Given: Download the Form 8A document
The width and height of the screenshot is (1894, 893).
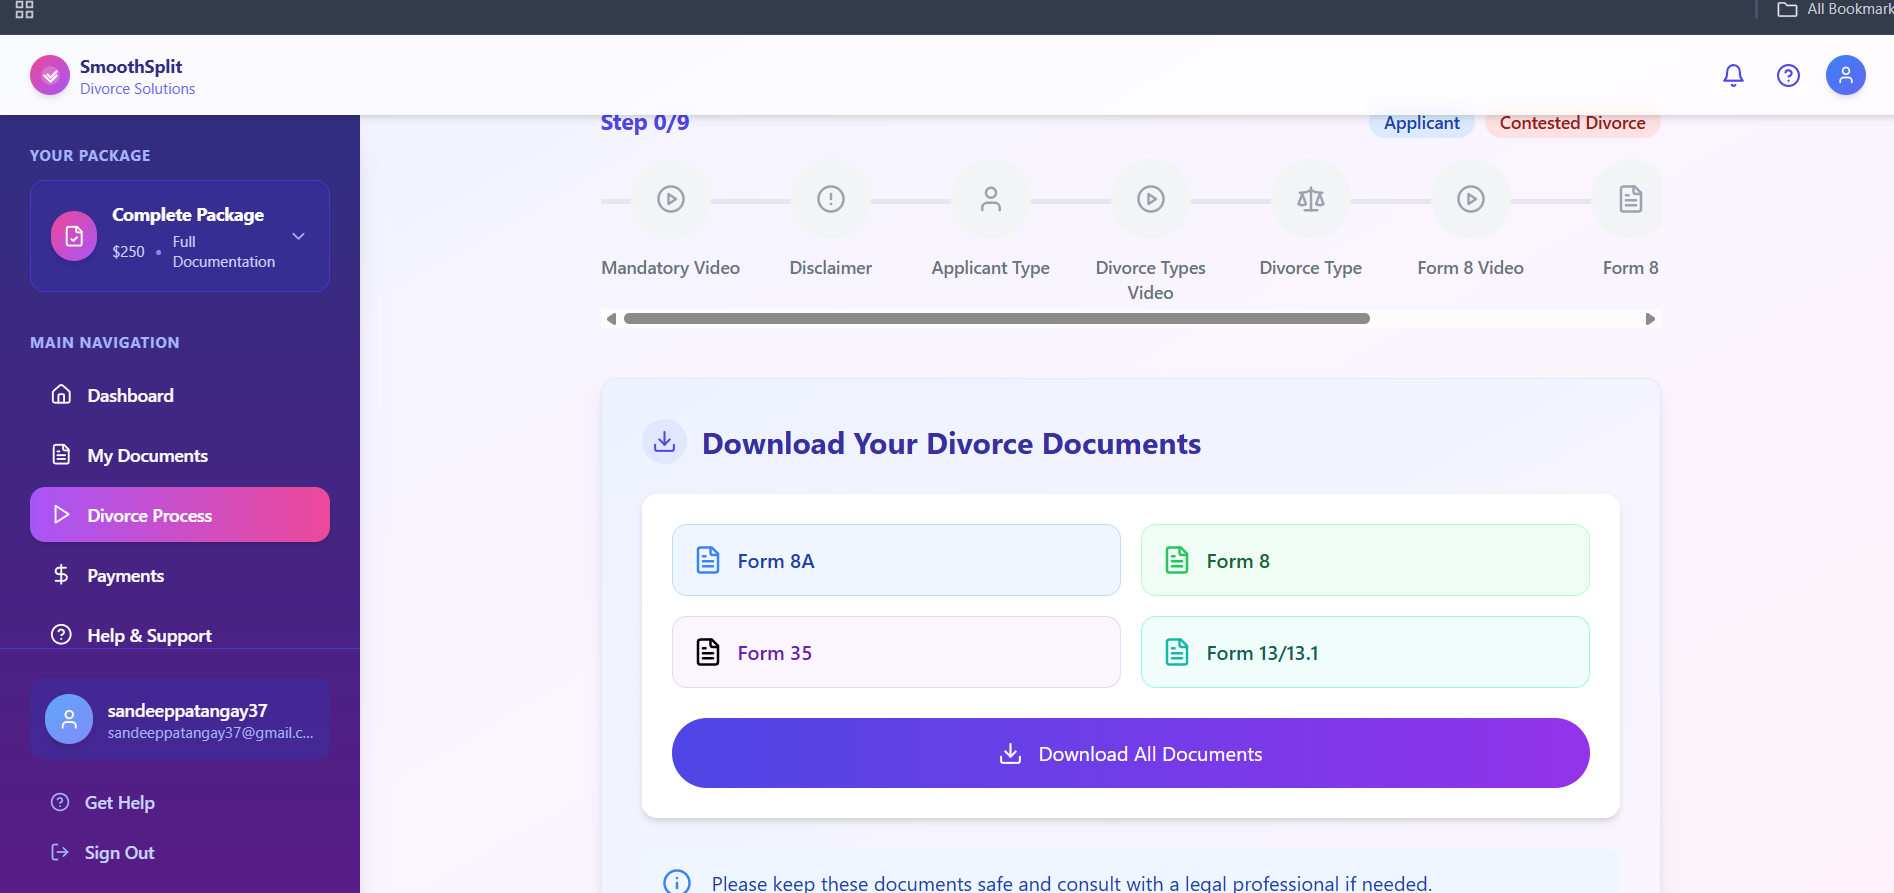Looking at the screenshot, I should [x=895, y=560].
